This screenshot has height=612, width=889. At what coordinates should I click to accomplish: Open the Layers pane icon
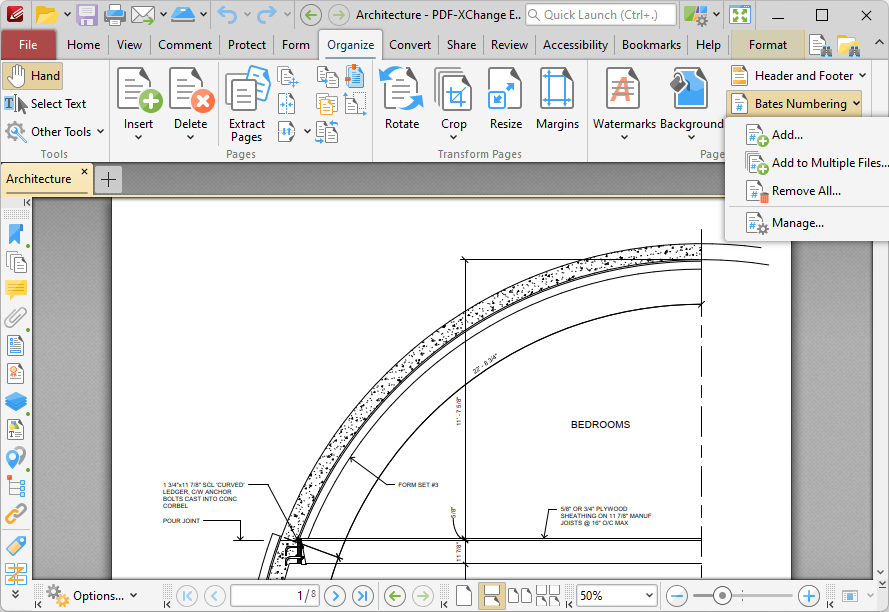[x=16, y=402]
